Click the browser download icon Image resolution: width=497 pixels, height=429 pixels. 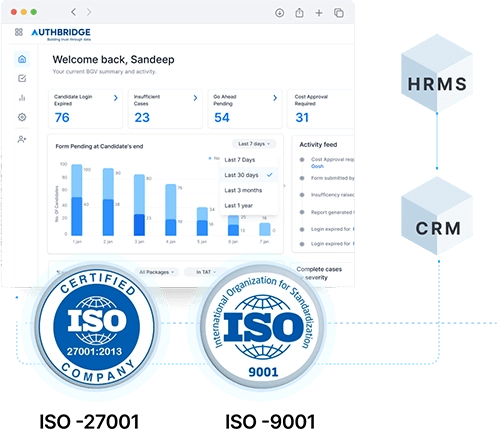(x=279, y=13)
